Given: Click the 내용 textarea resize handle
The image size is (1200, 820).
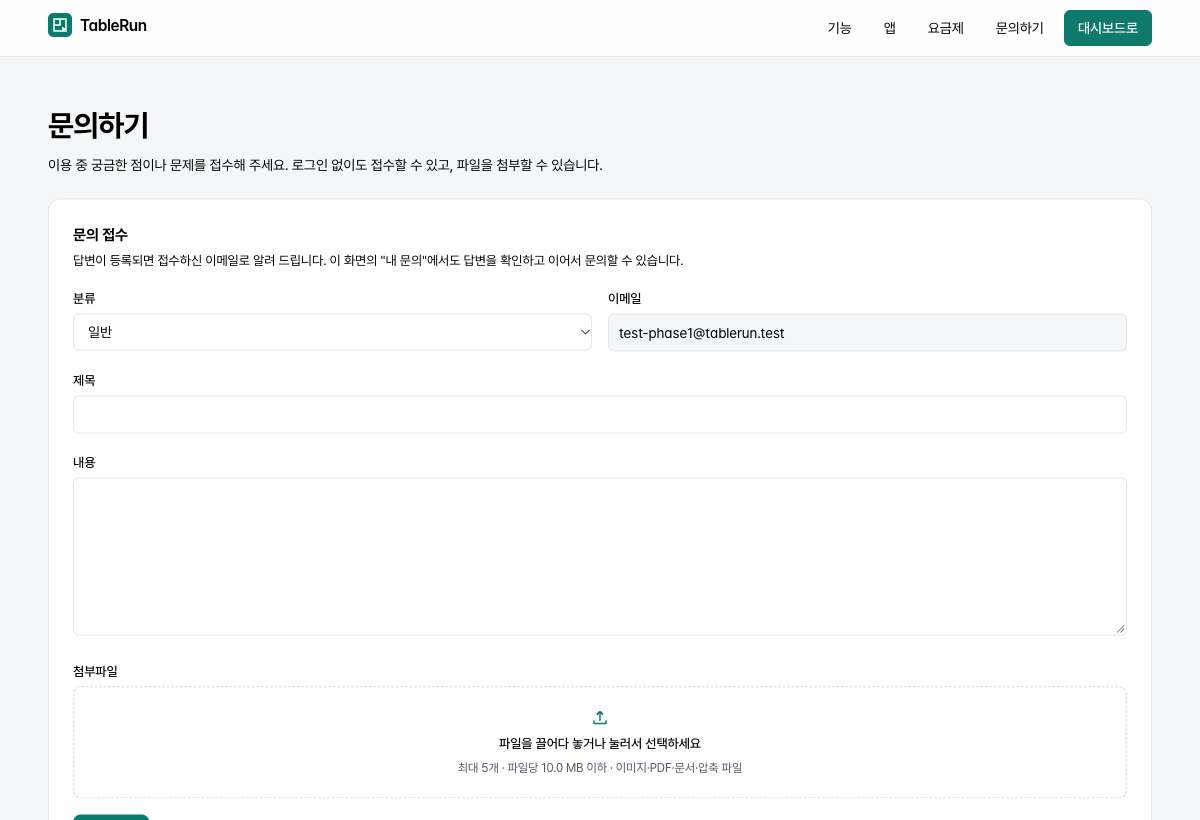Looking at the screenshot, I should 1120,628.
